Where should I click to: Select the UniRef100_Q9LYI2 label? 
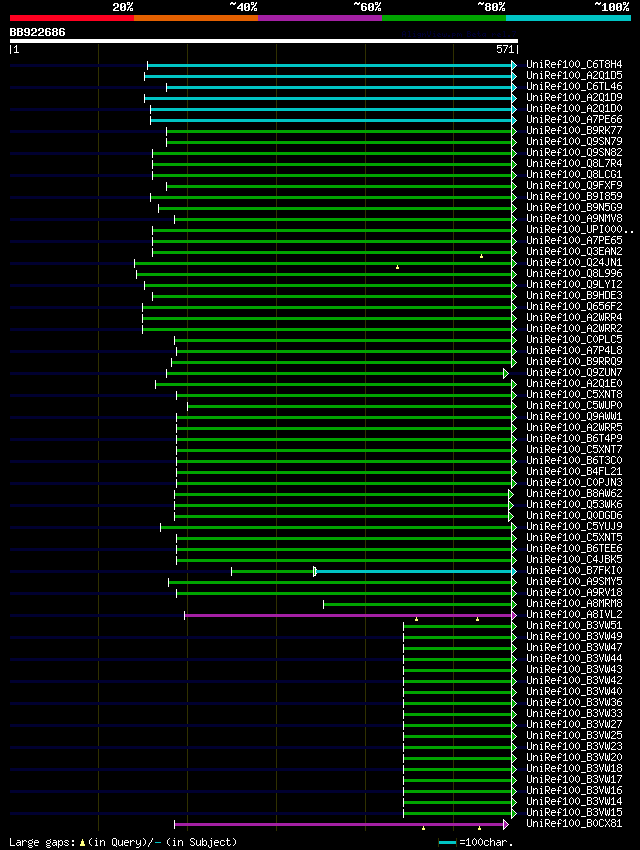tap(574, 285)
